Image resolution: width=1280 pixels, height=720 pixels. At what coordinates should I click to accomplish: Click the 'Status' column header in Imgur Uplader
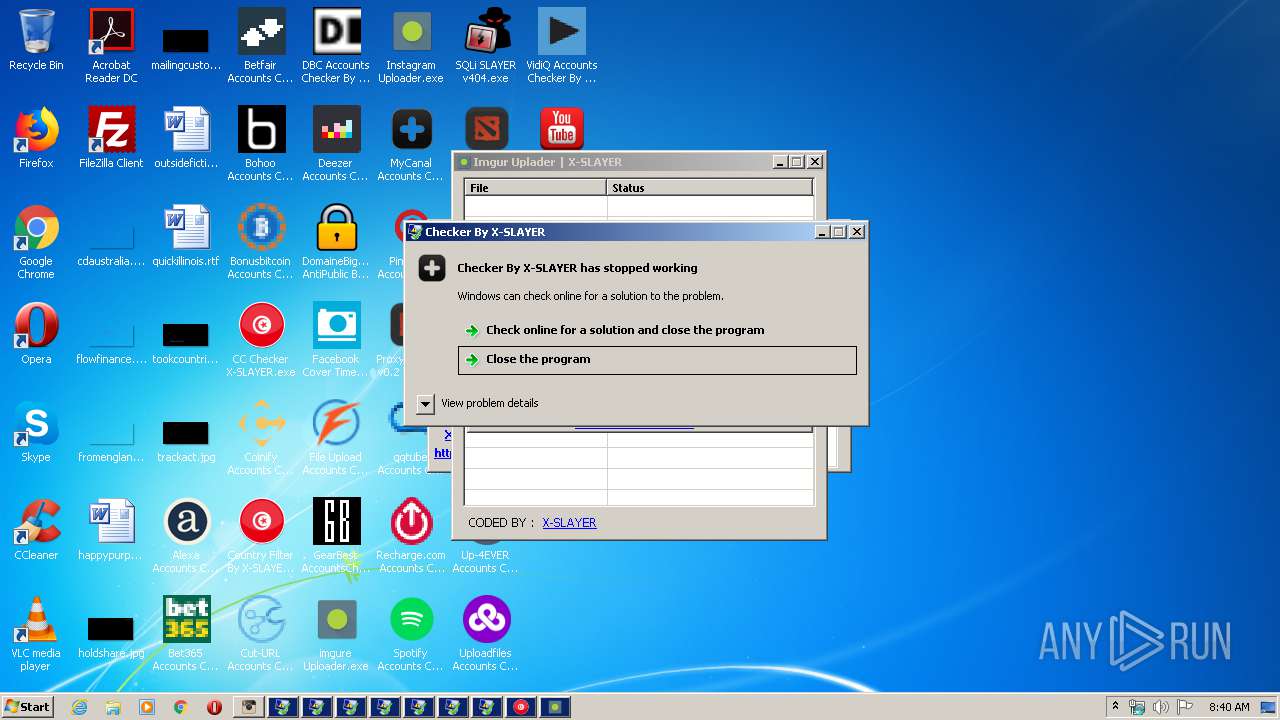710,188
